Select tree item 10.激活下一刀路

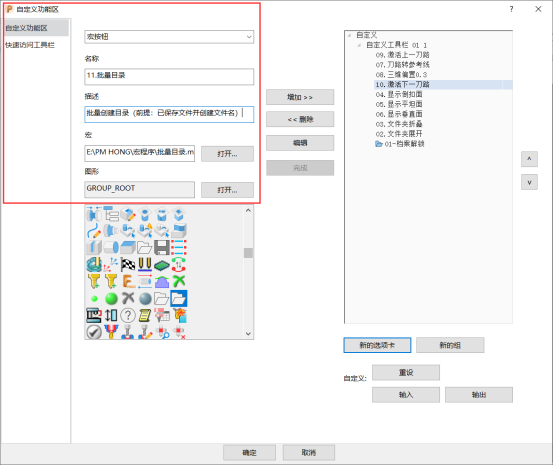coord(402,84)
